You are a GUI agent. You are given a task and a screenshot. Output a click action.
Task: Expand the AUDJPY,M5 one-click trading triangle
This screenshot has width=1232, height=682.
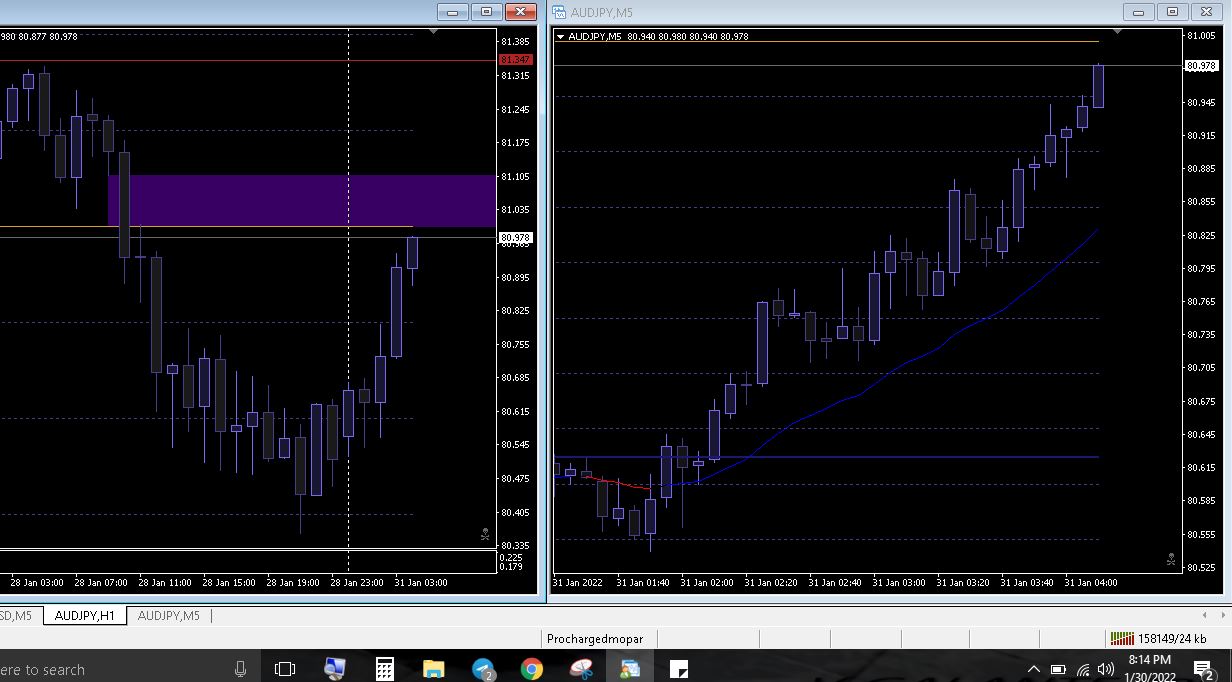click(x=561, y=36)
